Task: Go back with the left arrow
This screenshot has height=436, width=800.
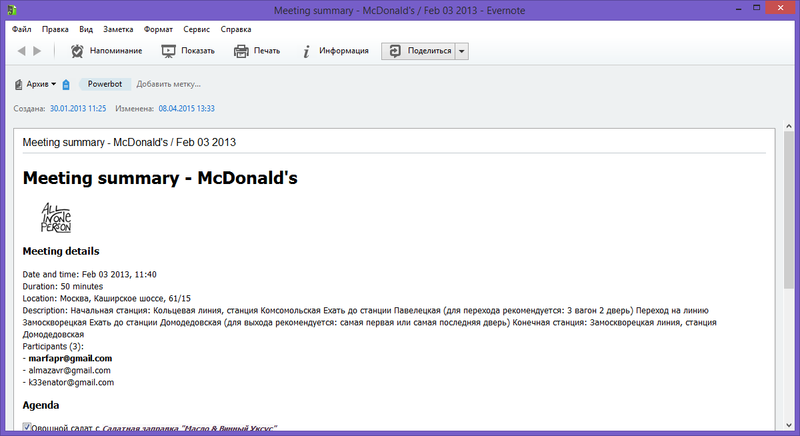Action: 22,51
